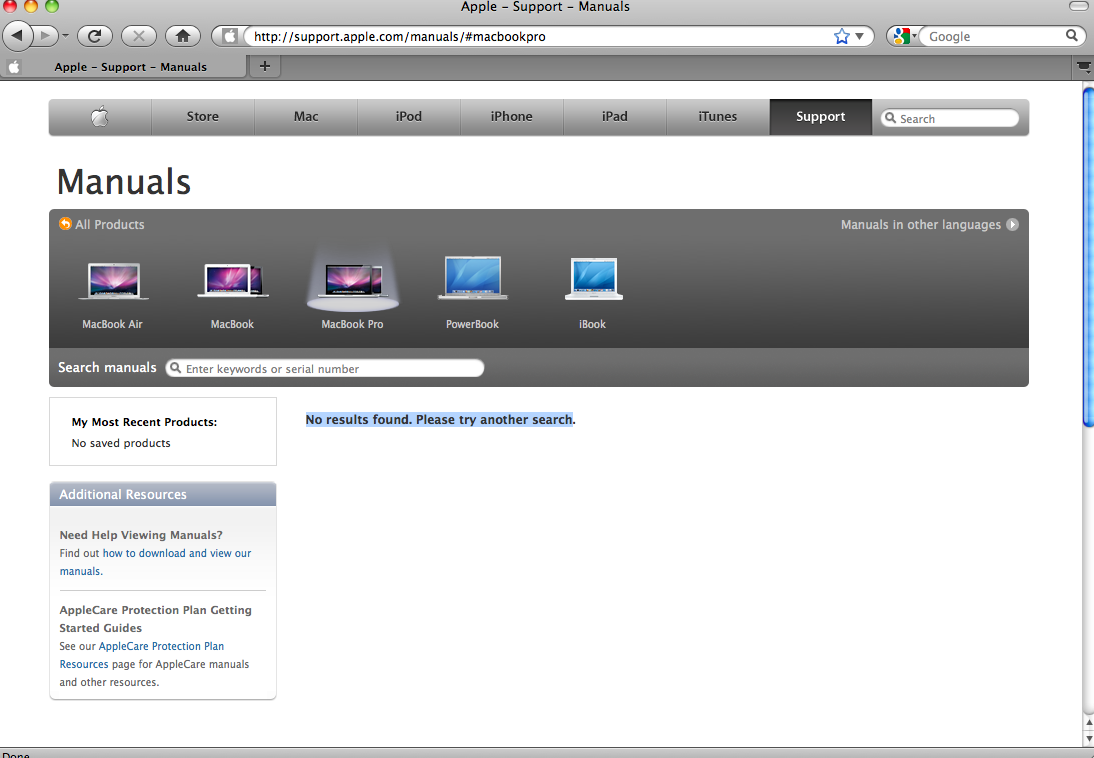Image resolution: width=1094 pixels, height=758 pixels.
Task: Click the site identity icon in address bar
Action: 230,36
